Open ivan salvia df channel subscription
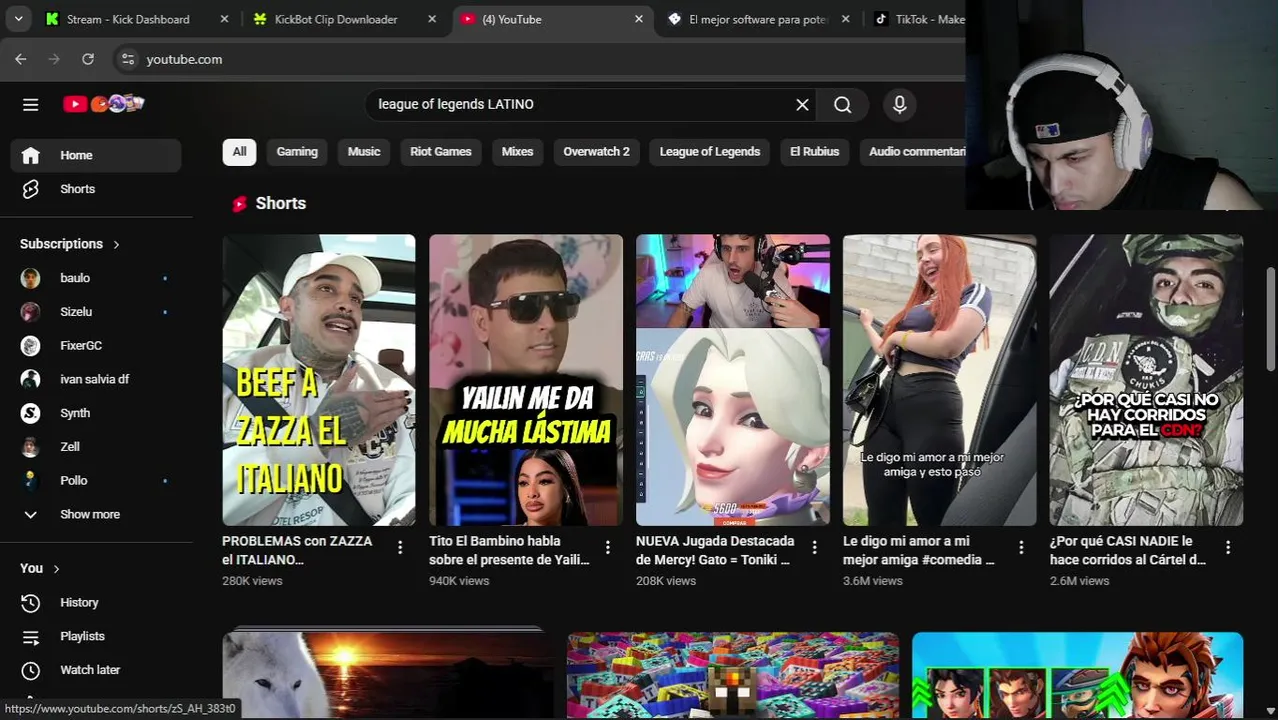The height and width of the screenshot is (720, 1278). click(96, 379)
